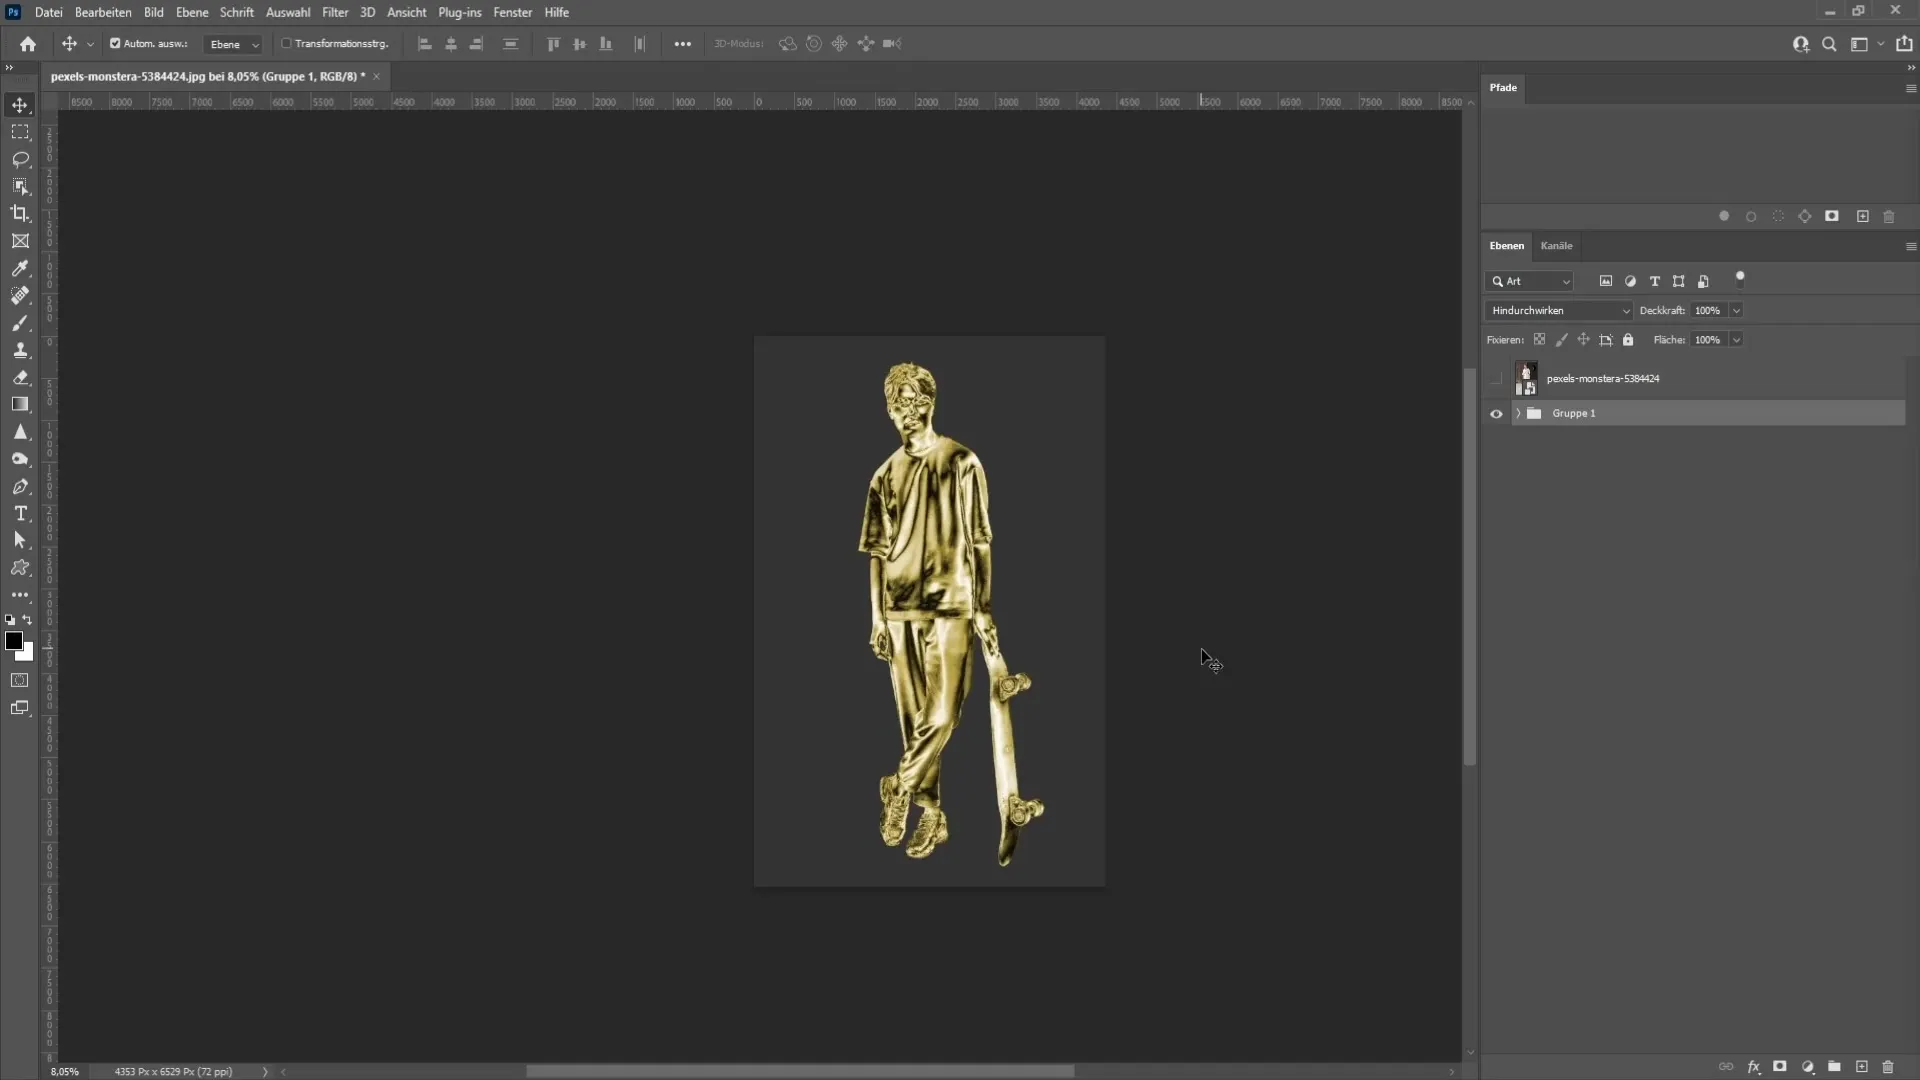The width and height of the screenshot is (1920, 1080).
Task: Select the Custom Shape tool
Action: click(x=20, y=568)
